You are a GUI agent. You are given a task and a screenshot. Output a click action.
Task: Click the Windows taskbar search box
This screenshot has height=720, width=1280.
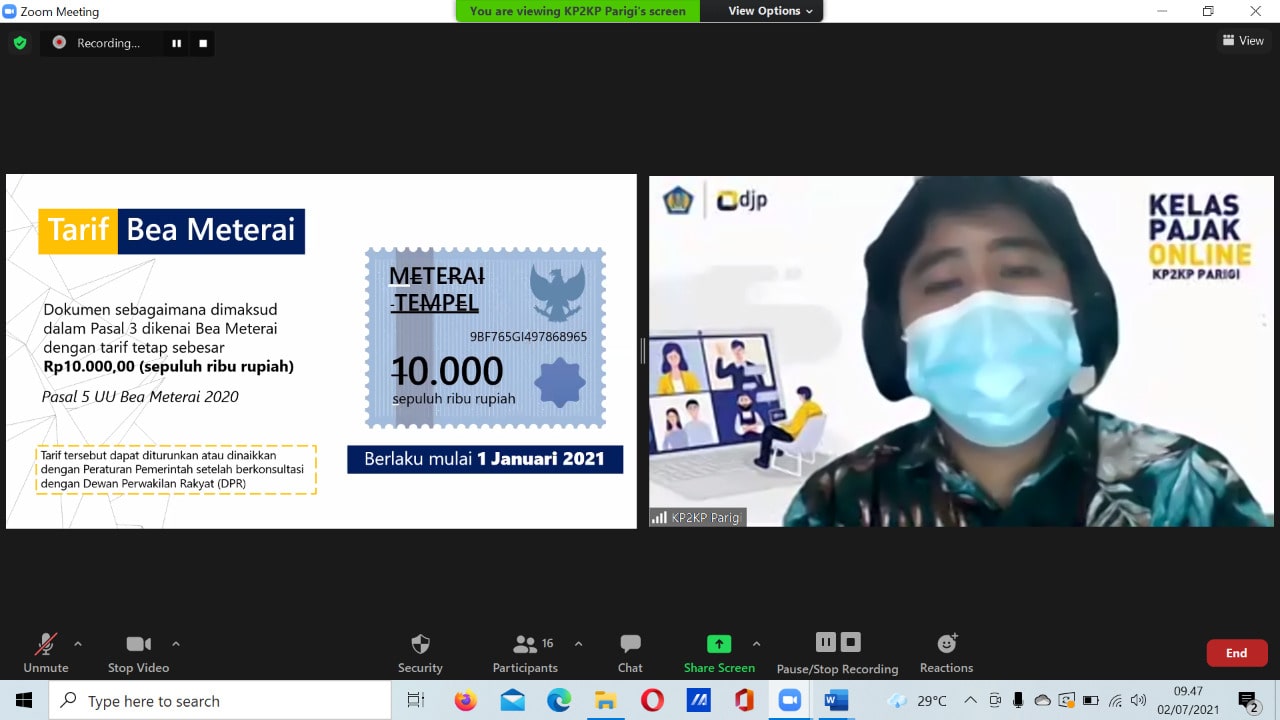tap(220, 701)
